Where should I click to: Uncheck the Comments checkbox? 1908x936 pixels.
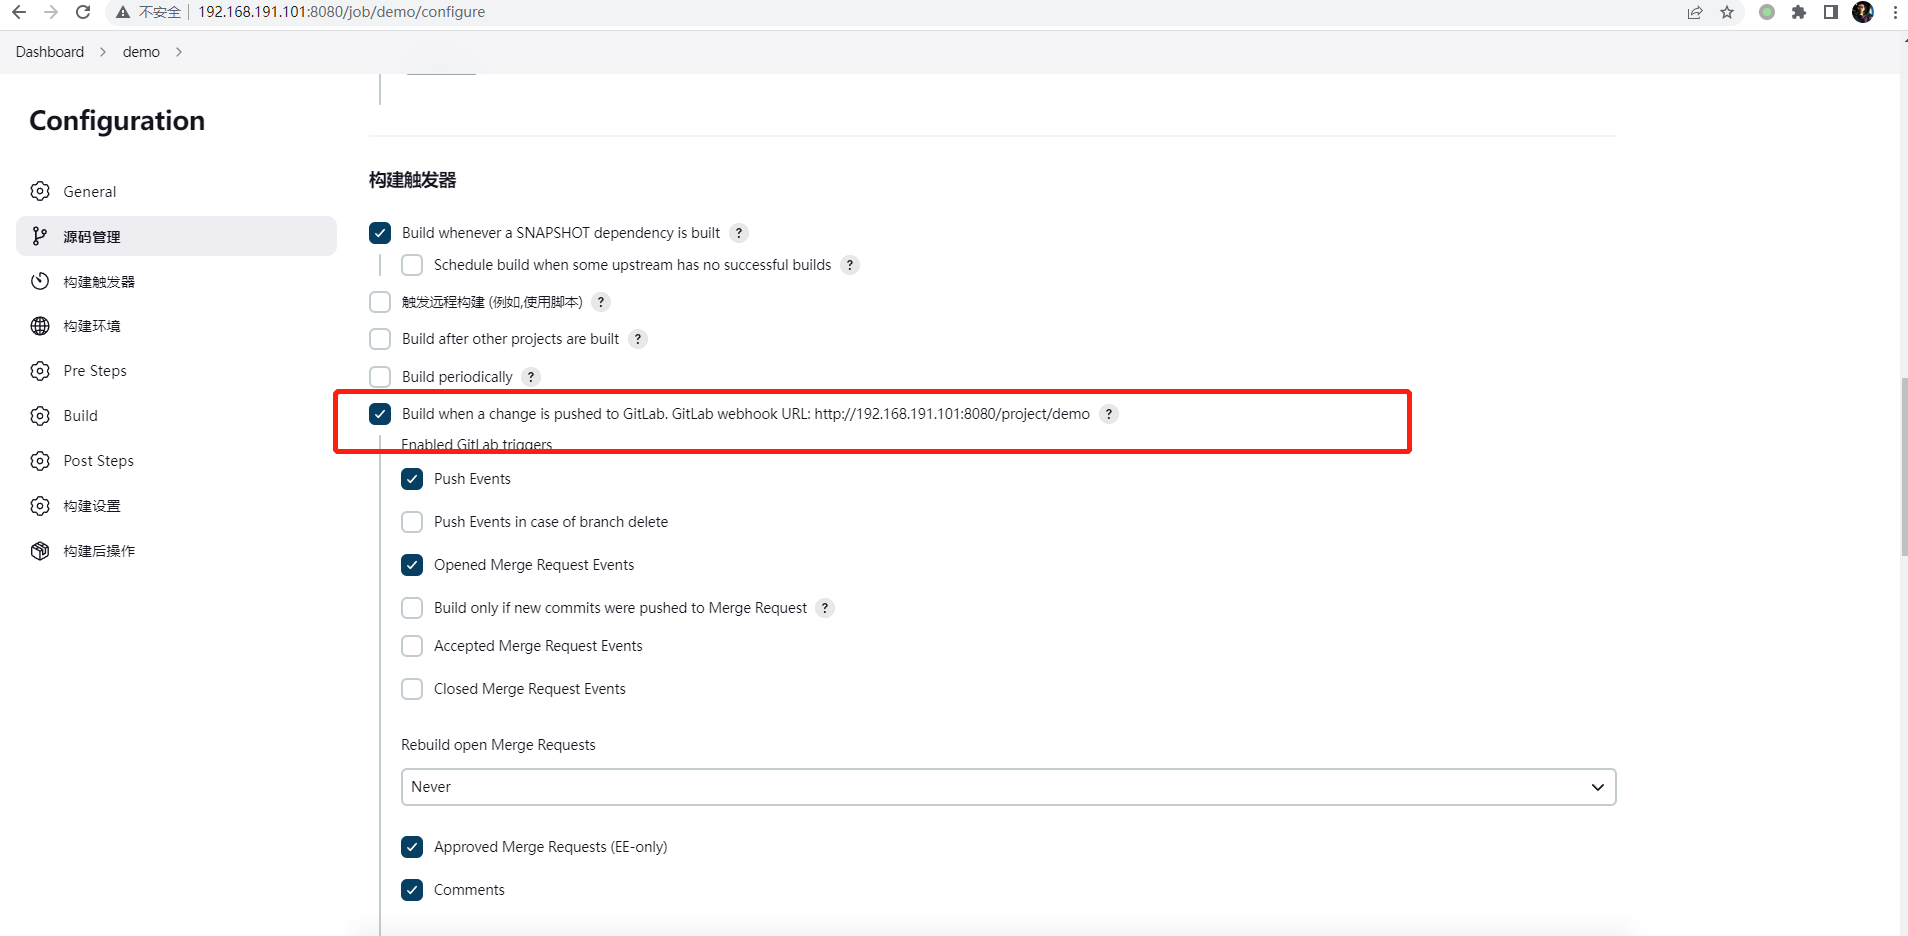point(411,889)
